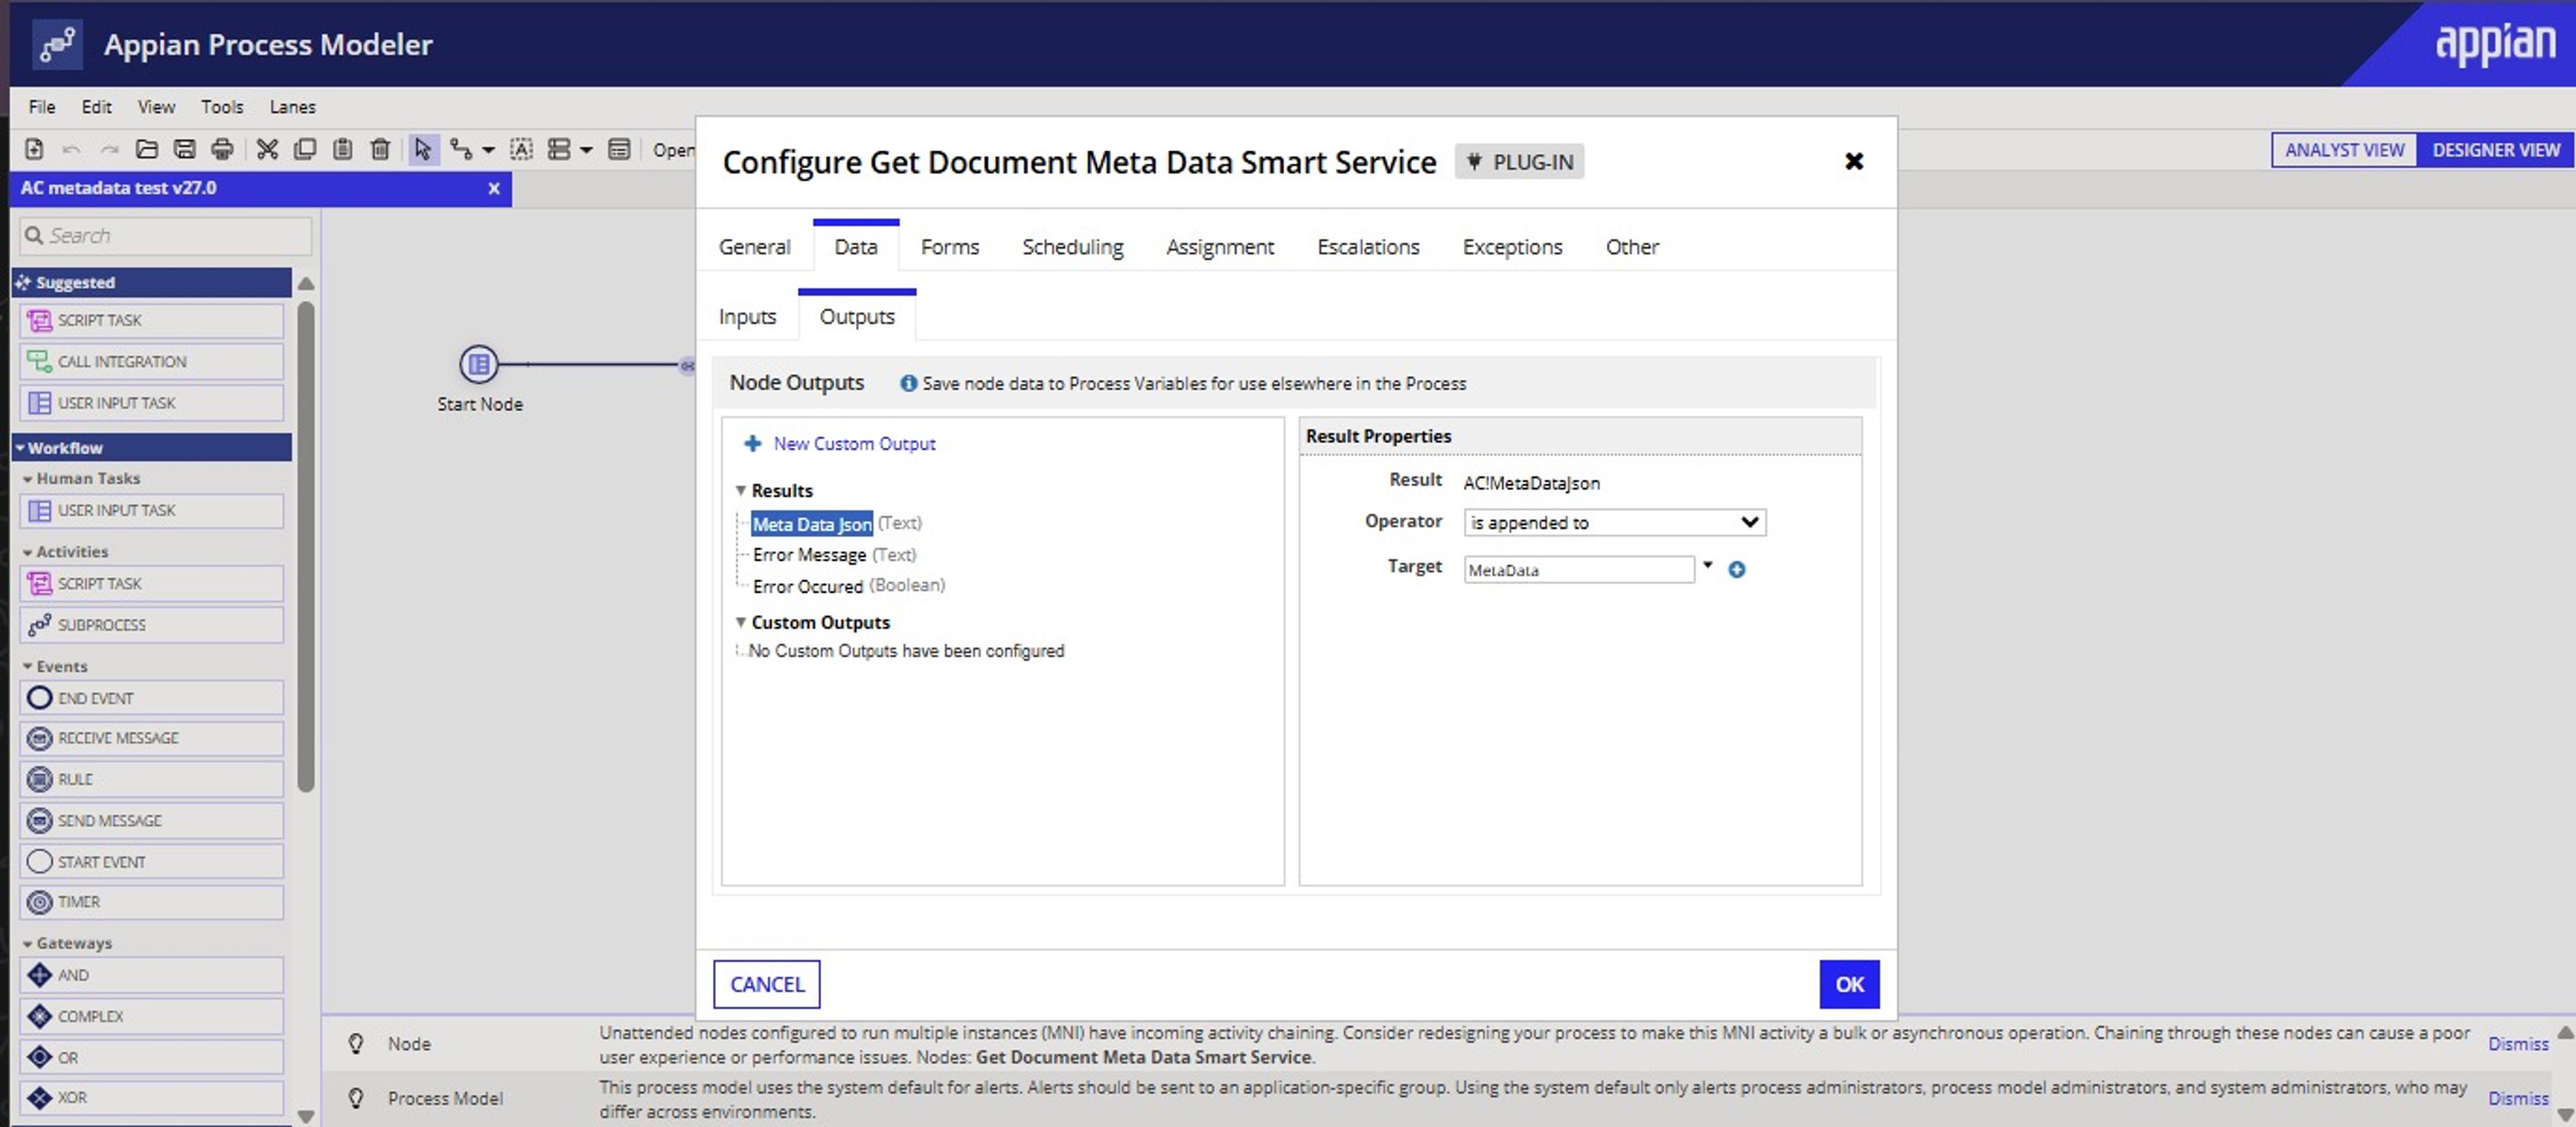Collapse the Activities group
Screen dimensions: 2576x1127
(28, 552)
